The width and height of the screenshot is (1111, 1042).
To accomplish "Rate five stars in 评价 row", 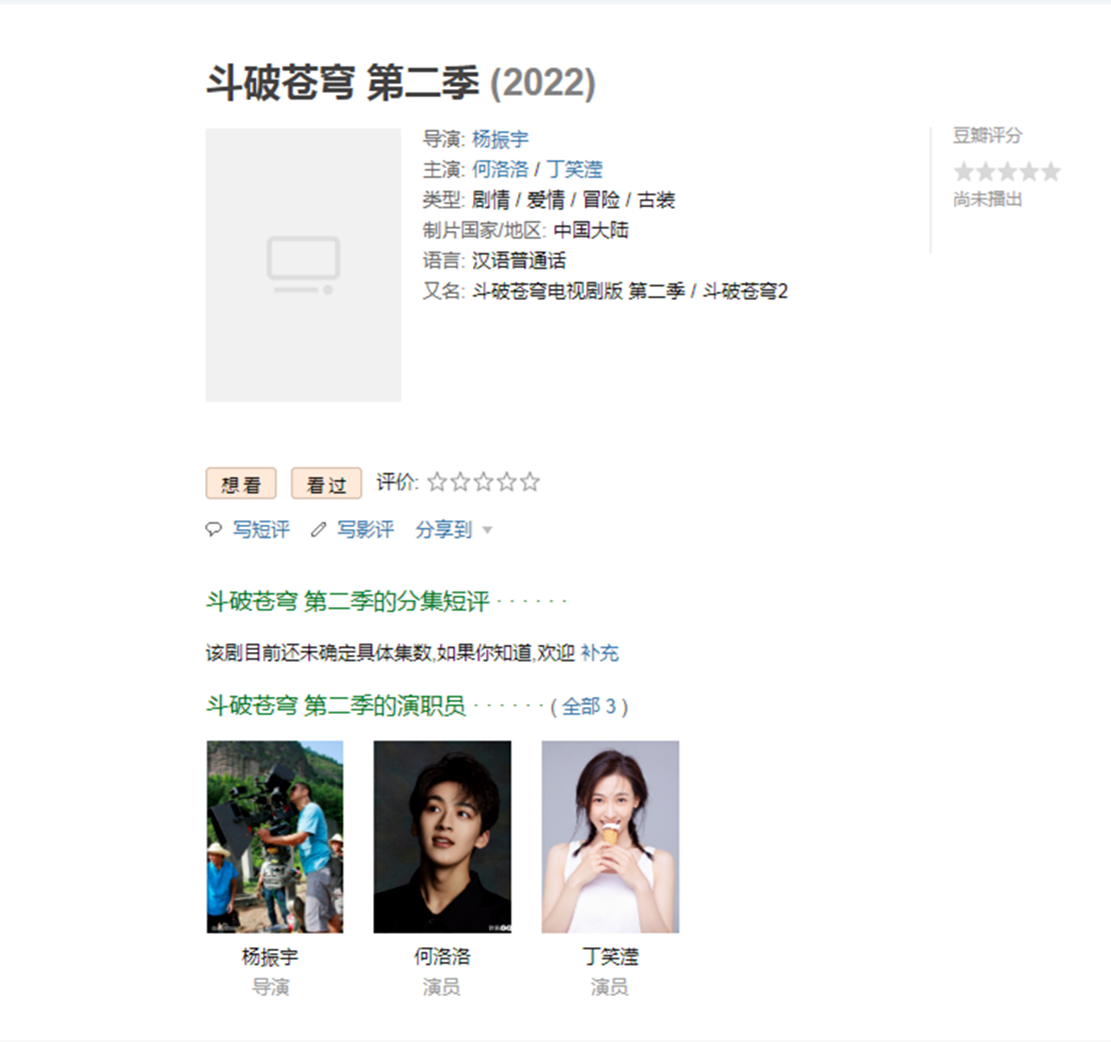I will [529, 482].
